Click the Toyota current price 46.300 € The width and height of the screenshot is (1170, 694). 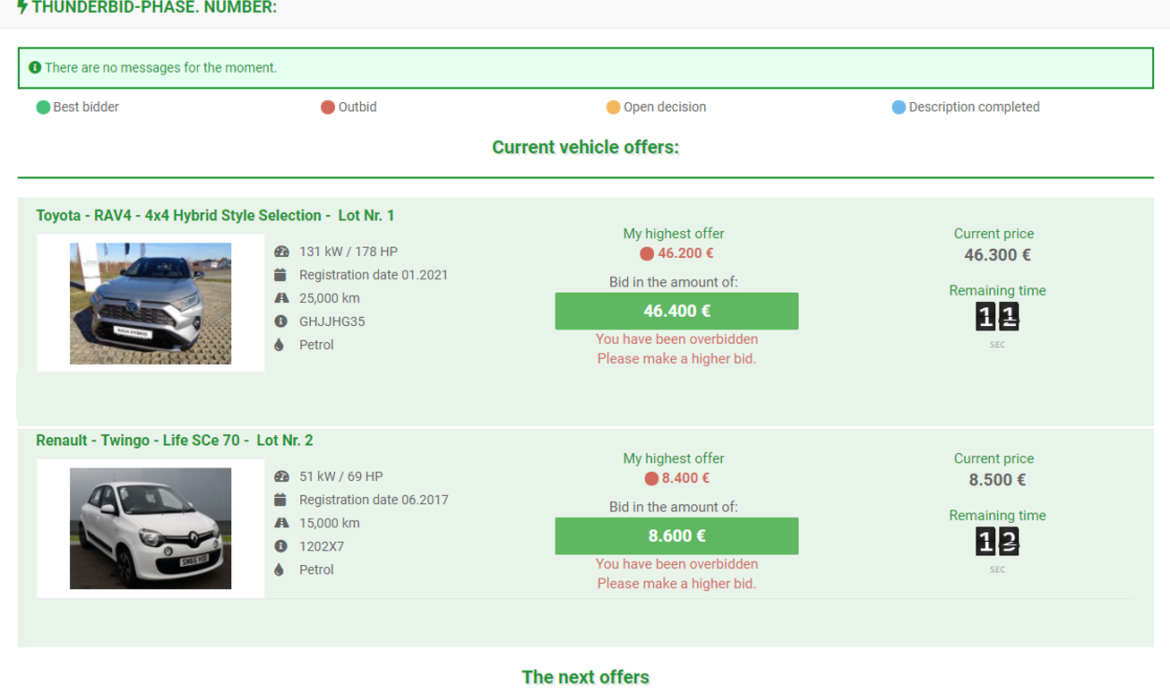[997, 255]
